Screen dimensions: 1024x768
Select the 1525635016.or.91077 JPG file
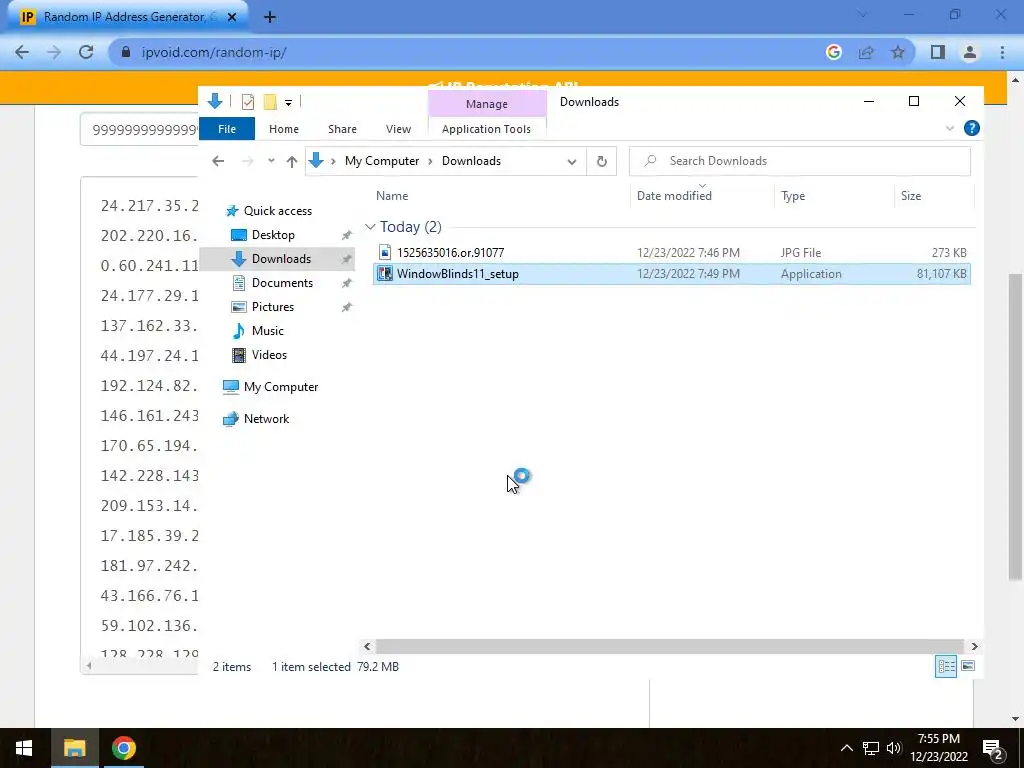point(671,253)
